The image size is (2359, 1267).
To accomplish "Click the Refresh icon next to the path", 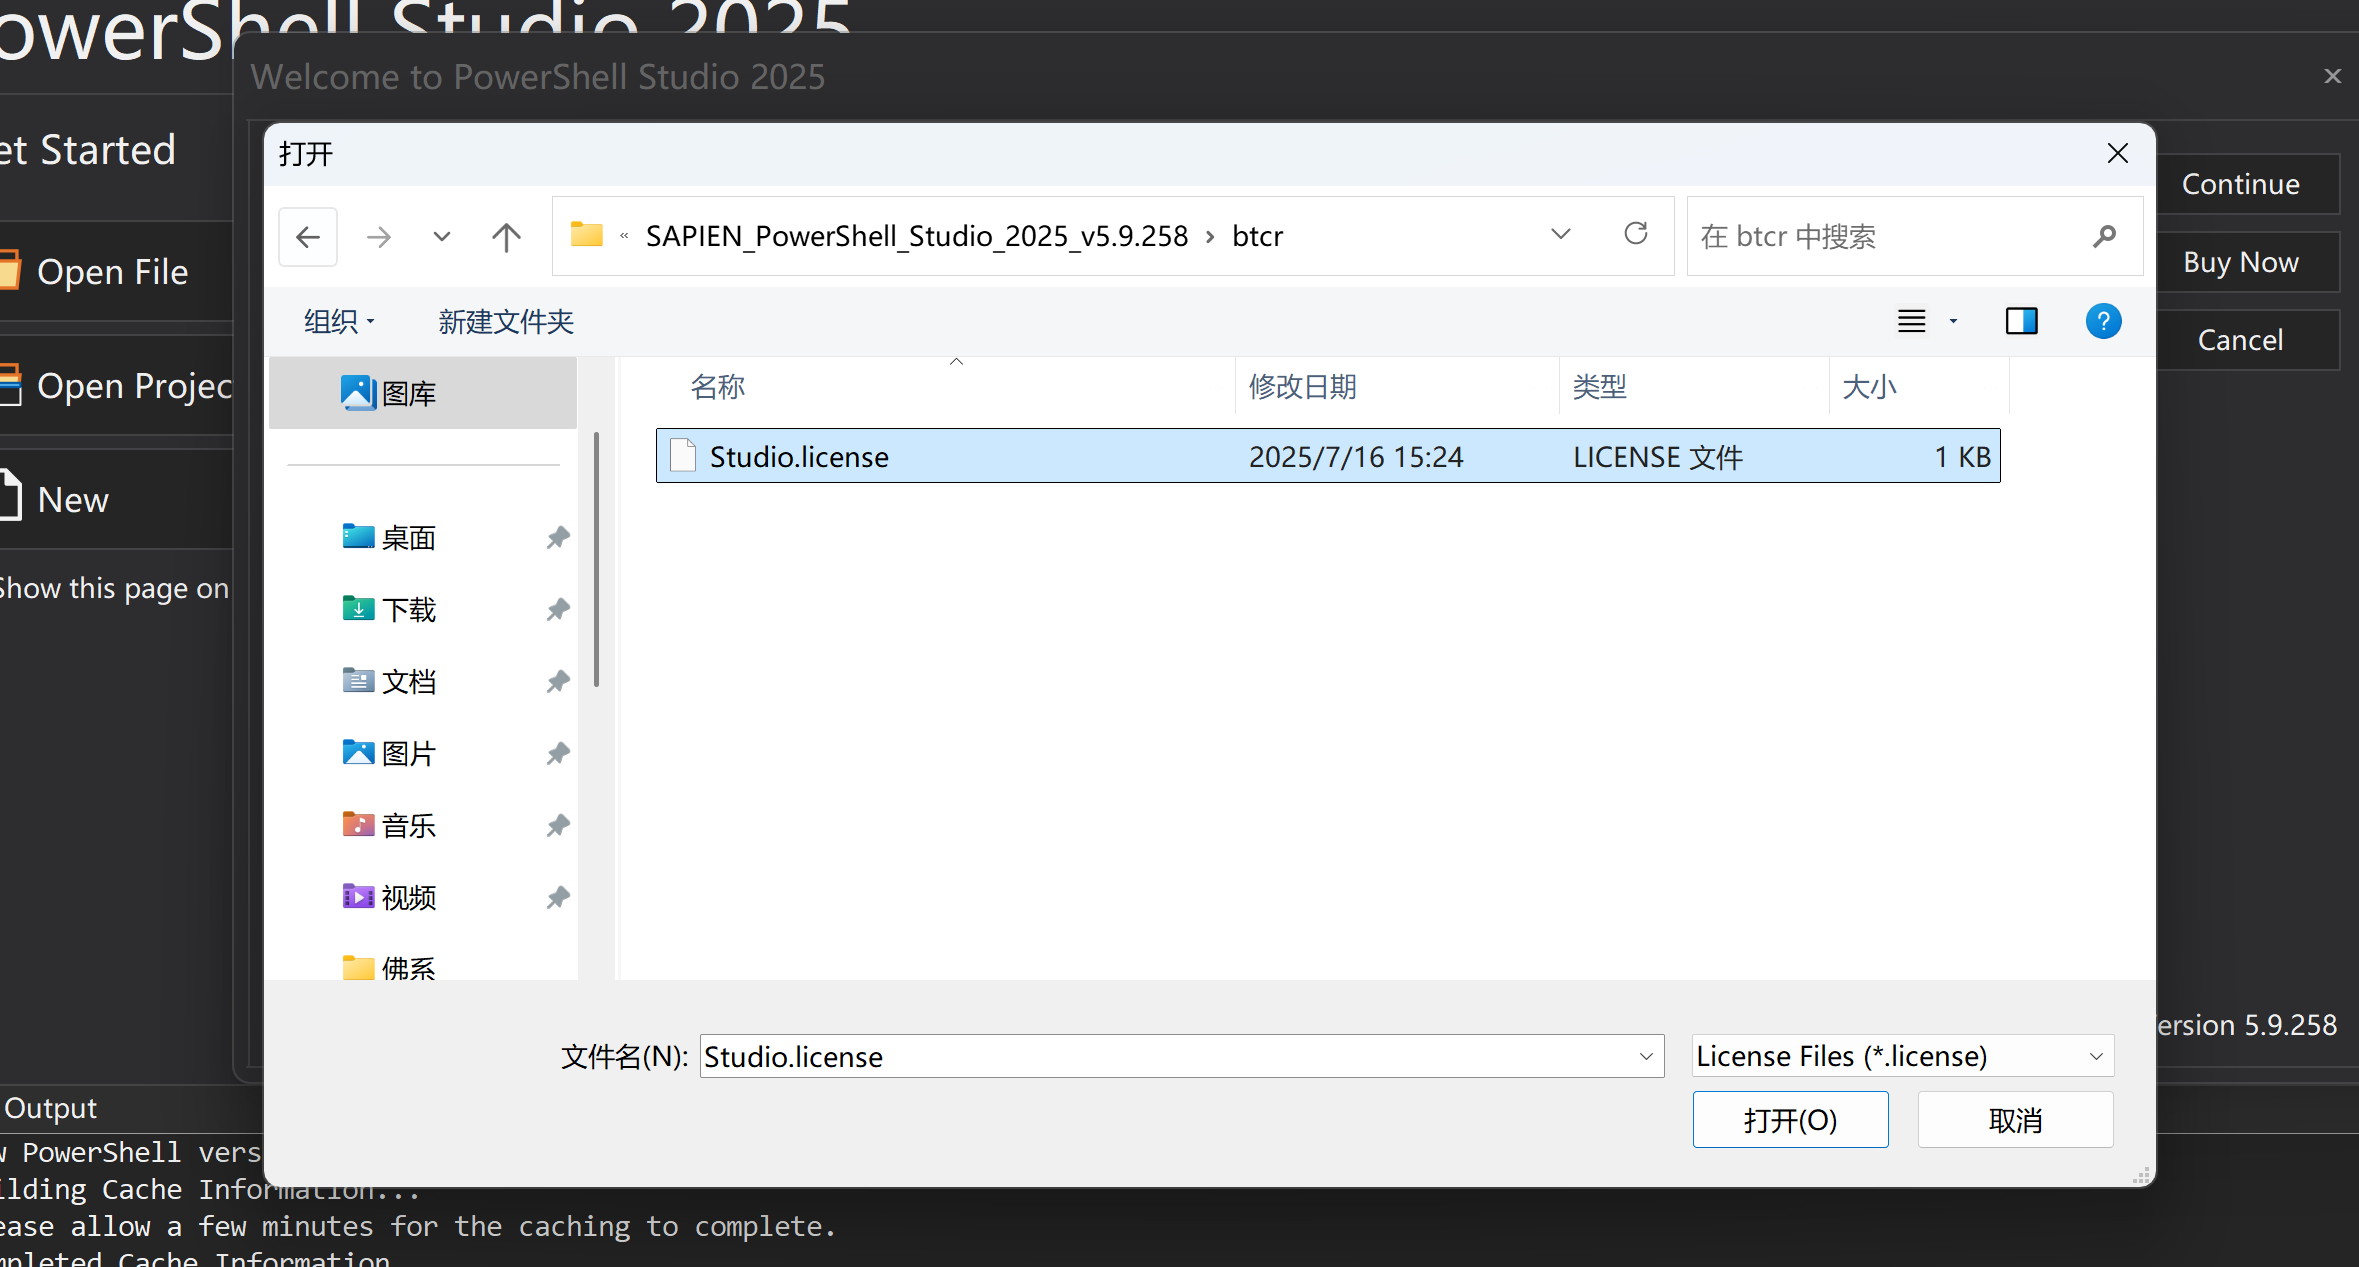I will [1636, 234].
